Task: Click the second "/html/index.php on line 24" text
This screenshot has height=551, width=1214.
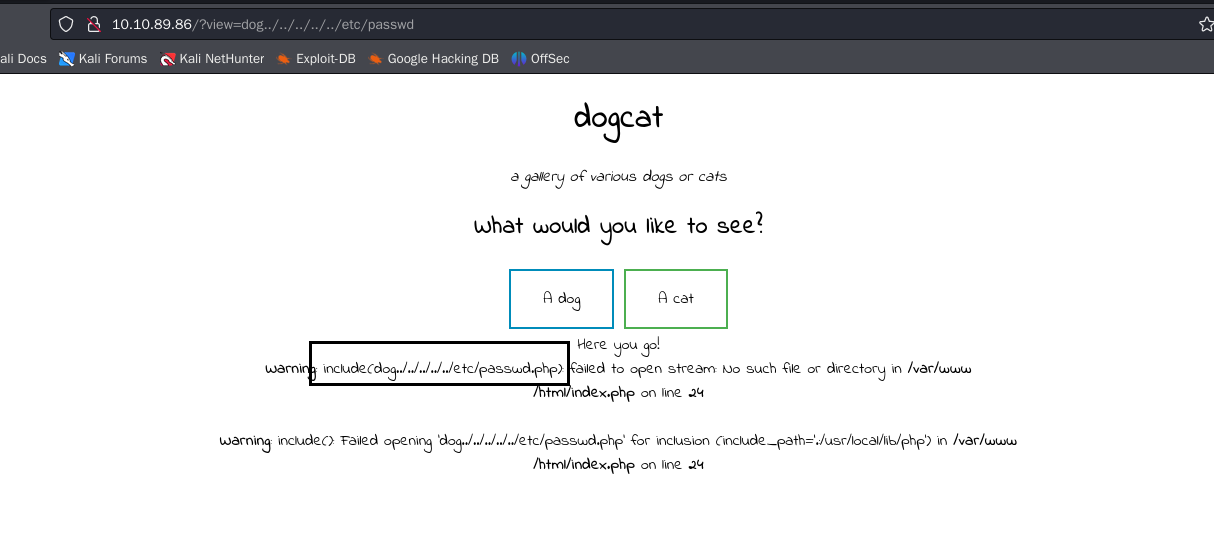Action: point(619,465)
